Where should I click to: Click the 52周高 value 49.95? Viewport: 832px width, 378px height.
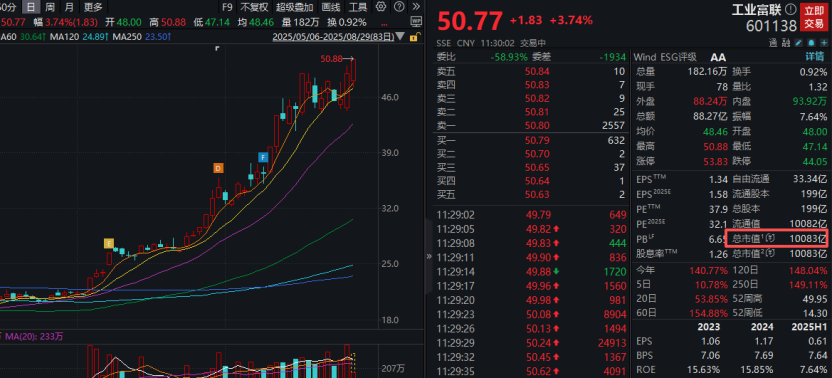pos(814,298)
